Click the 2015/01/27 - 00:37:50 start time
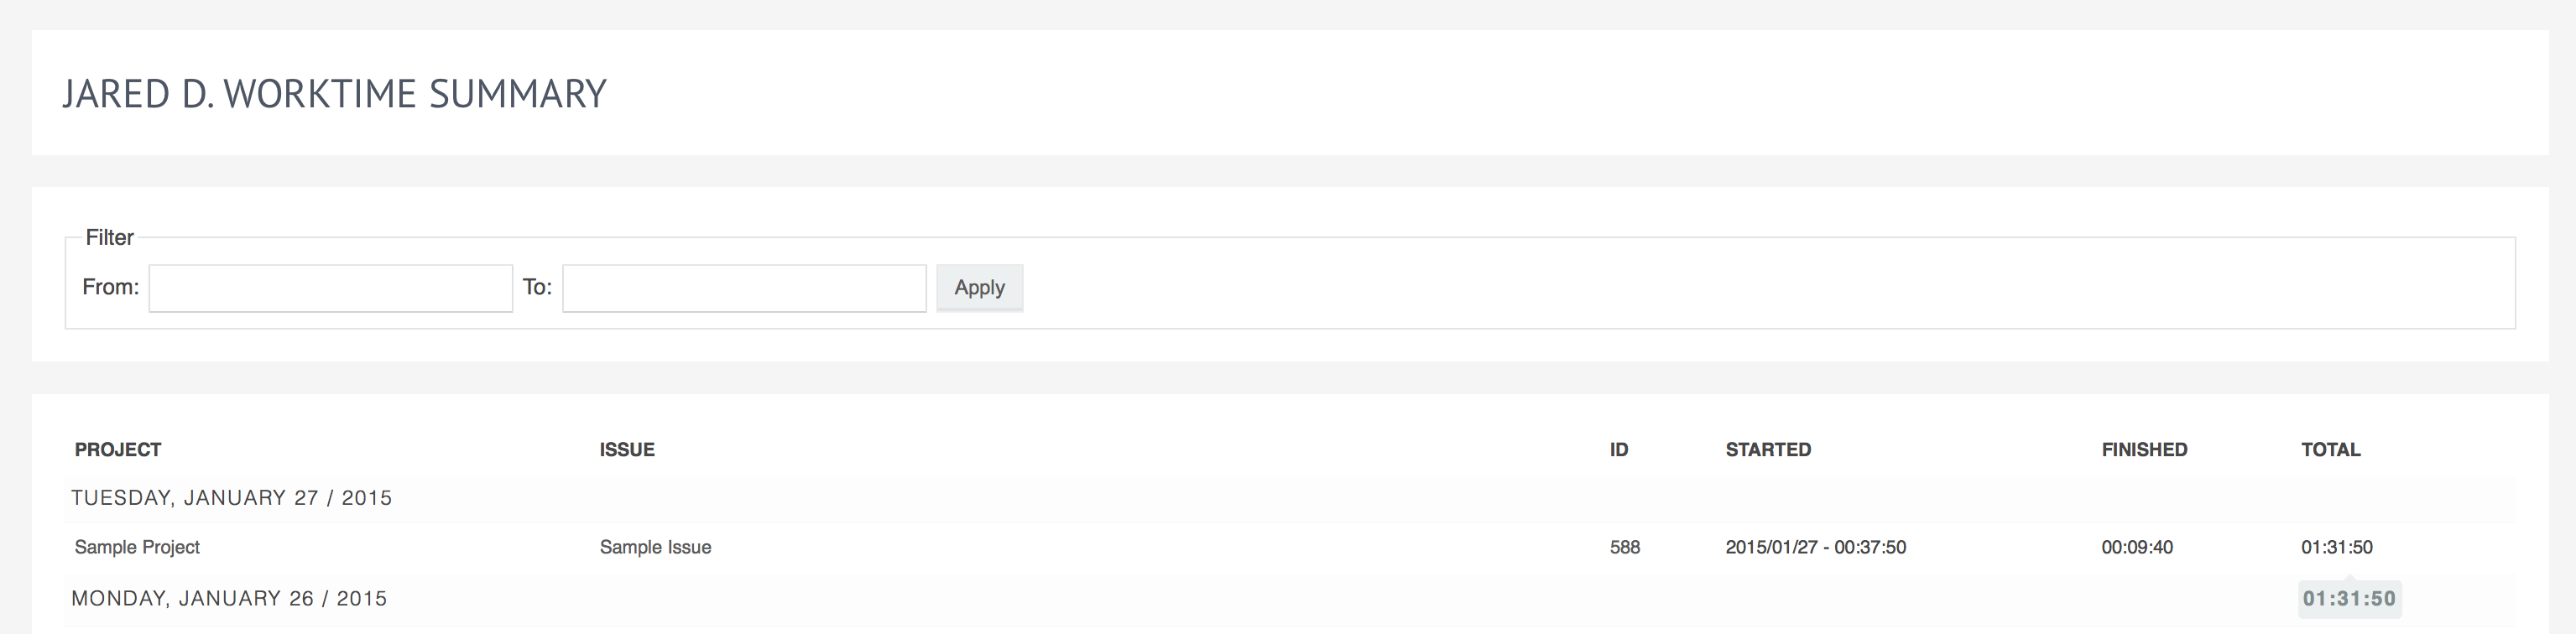 [x=1815, y=547]
